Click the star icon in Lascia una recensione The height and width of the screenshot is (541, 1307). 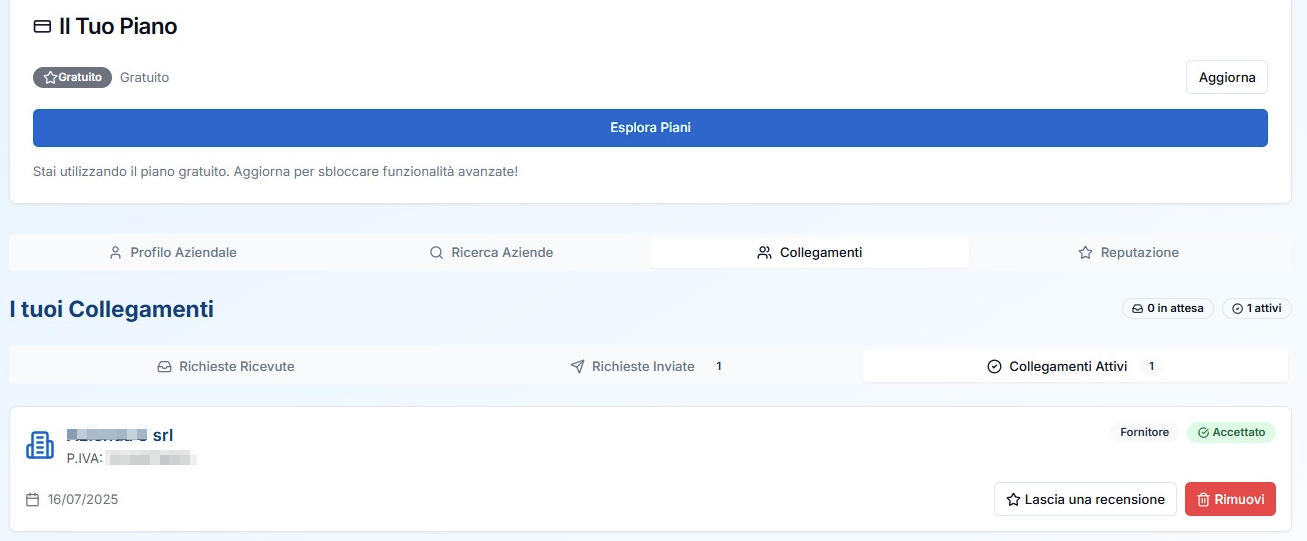click(1013, 499)
